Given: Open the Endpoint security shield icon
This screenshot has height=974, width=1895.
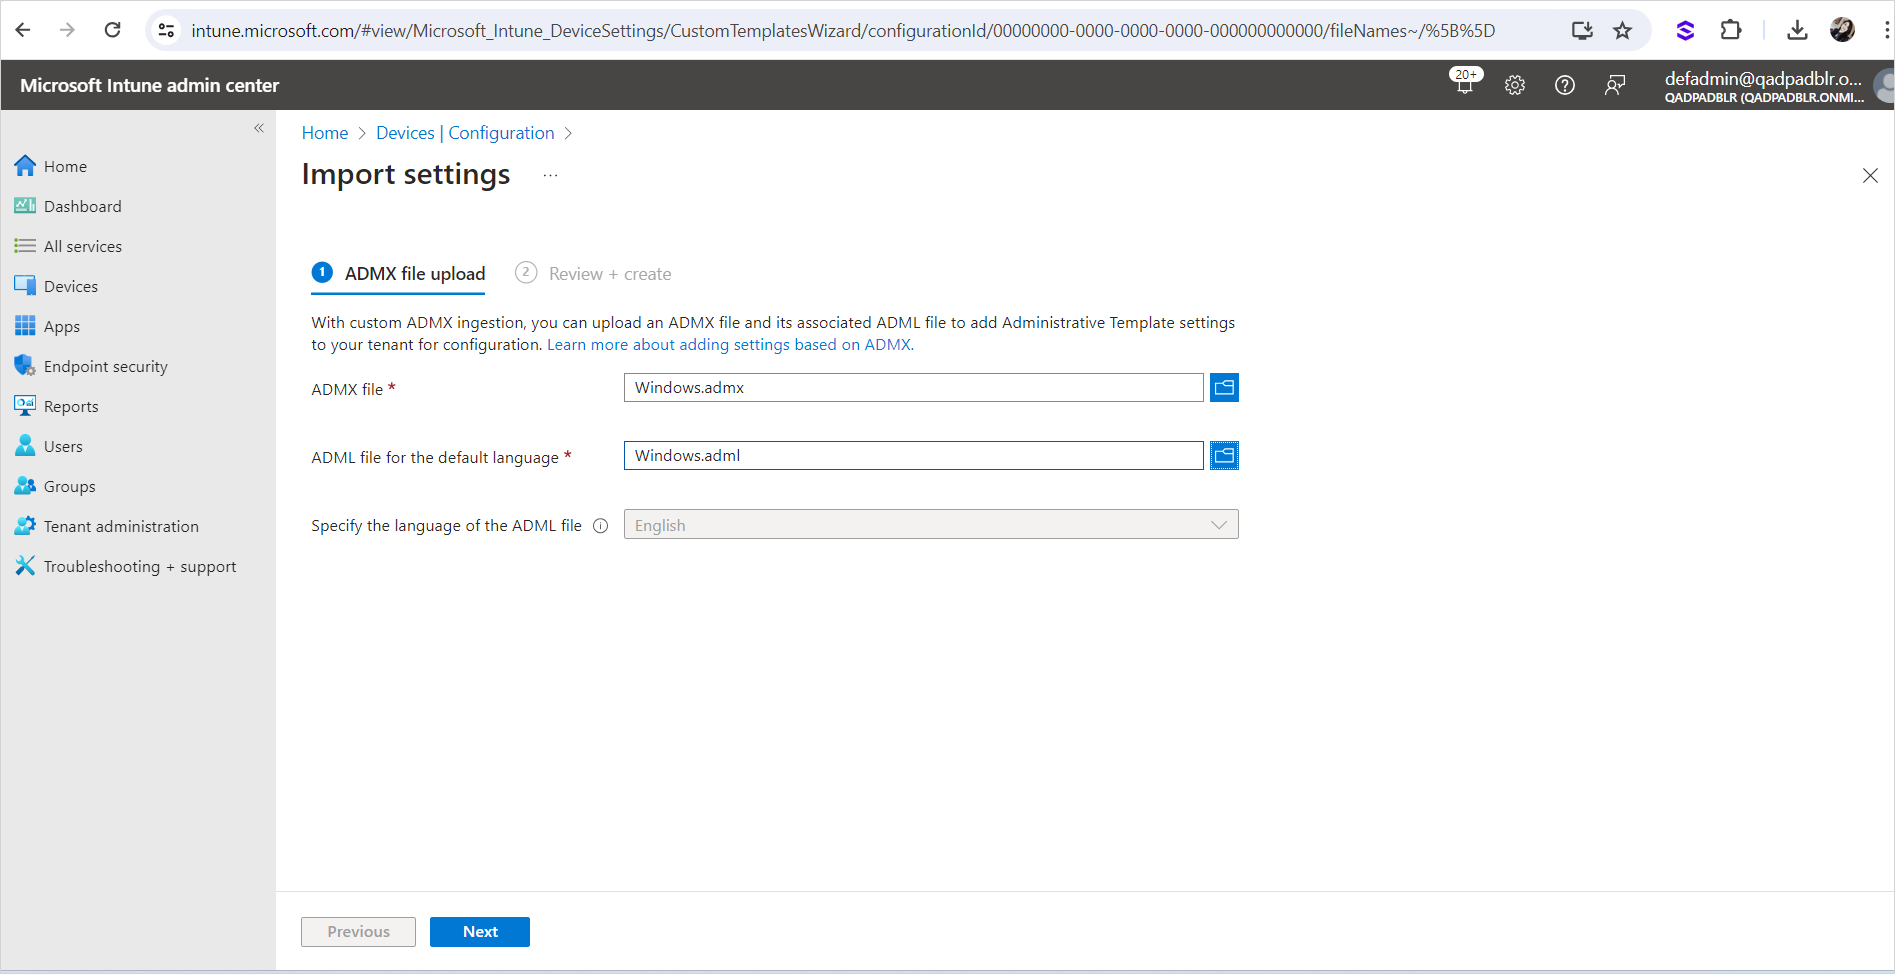Looking at the screenshot, I should coord(25,366).
